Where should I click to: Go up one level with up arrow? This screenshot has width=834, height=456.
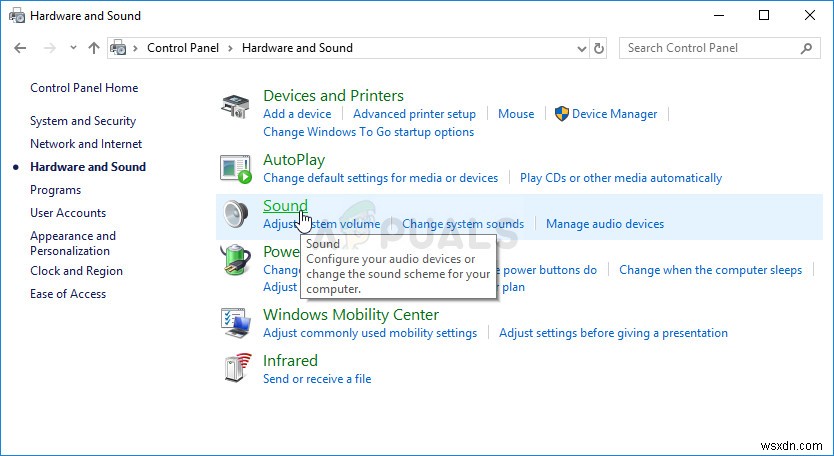click(94, 48)
